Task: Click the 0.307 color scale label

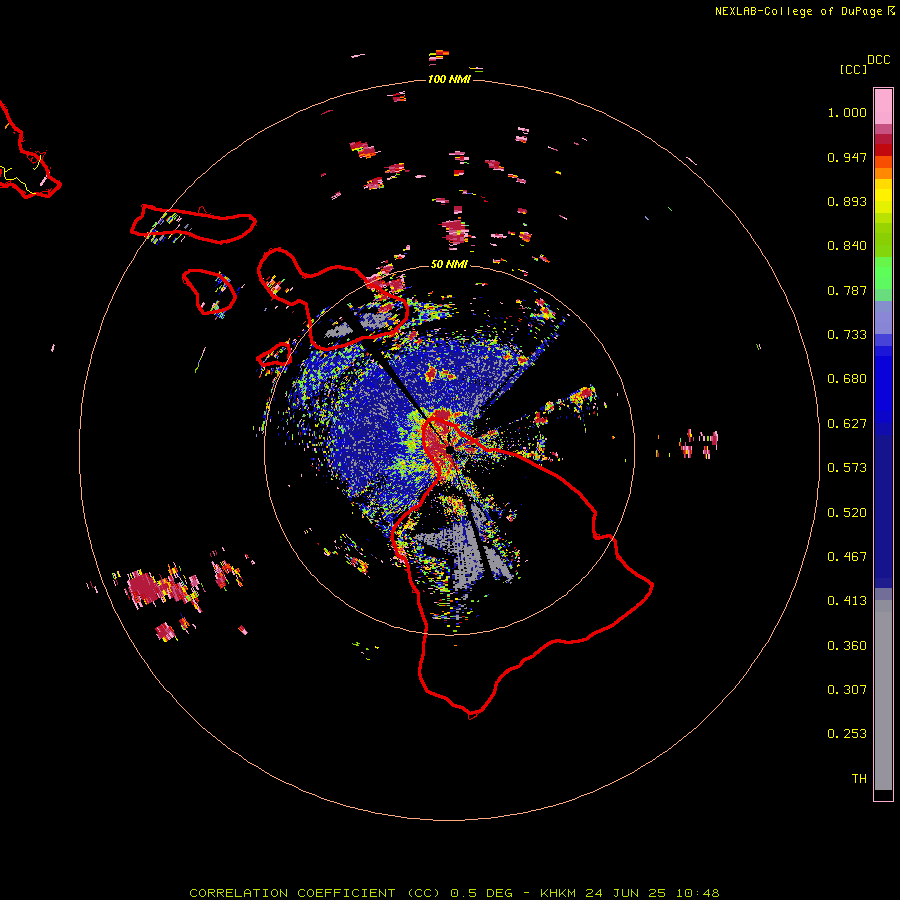Action: coord(847,690)
